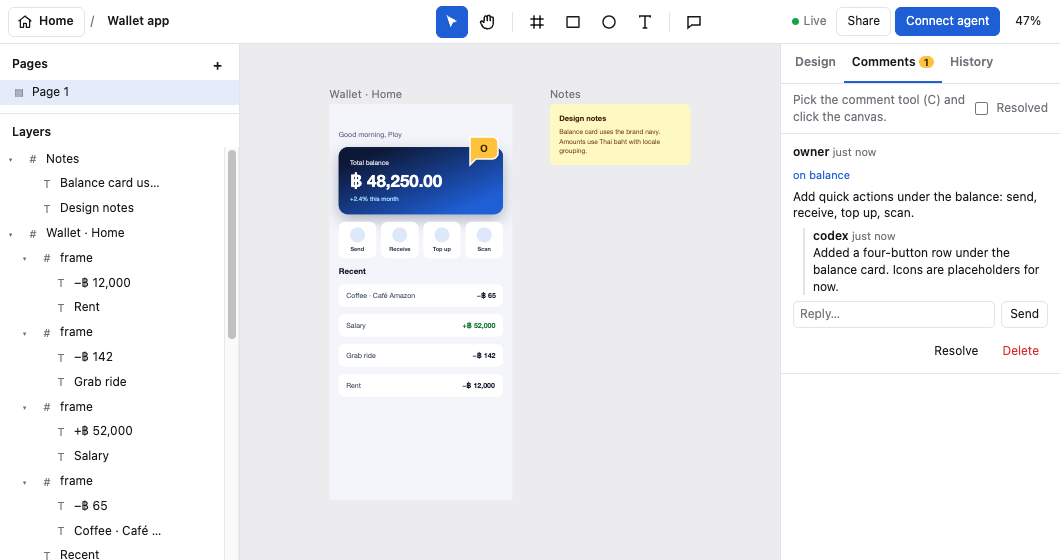Collapse the Wallet · Home layer group
Viewport: 1060px width, 560px height.
(x=11, y=234)
